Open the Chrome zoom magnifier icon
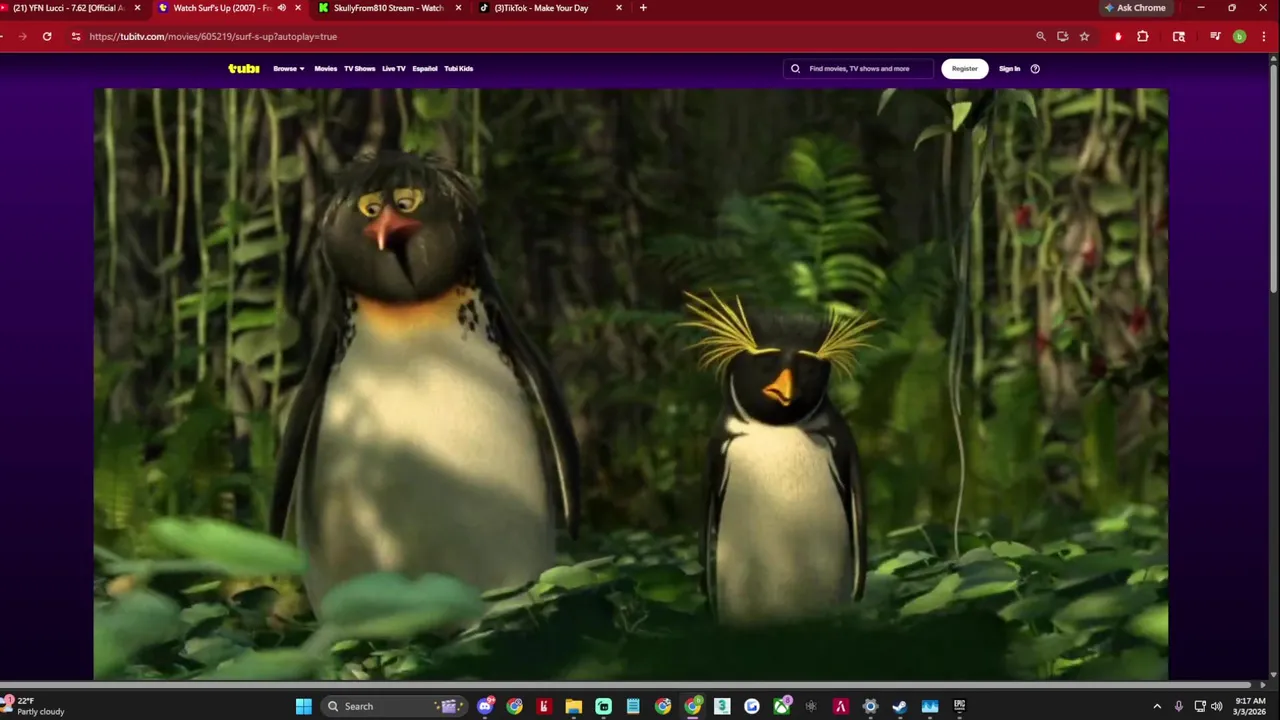The image size is (1280, 720). pos(1041,36)
